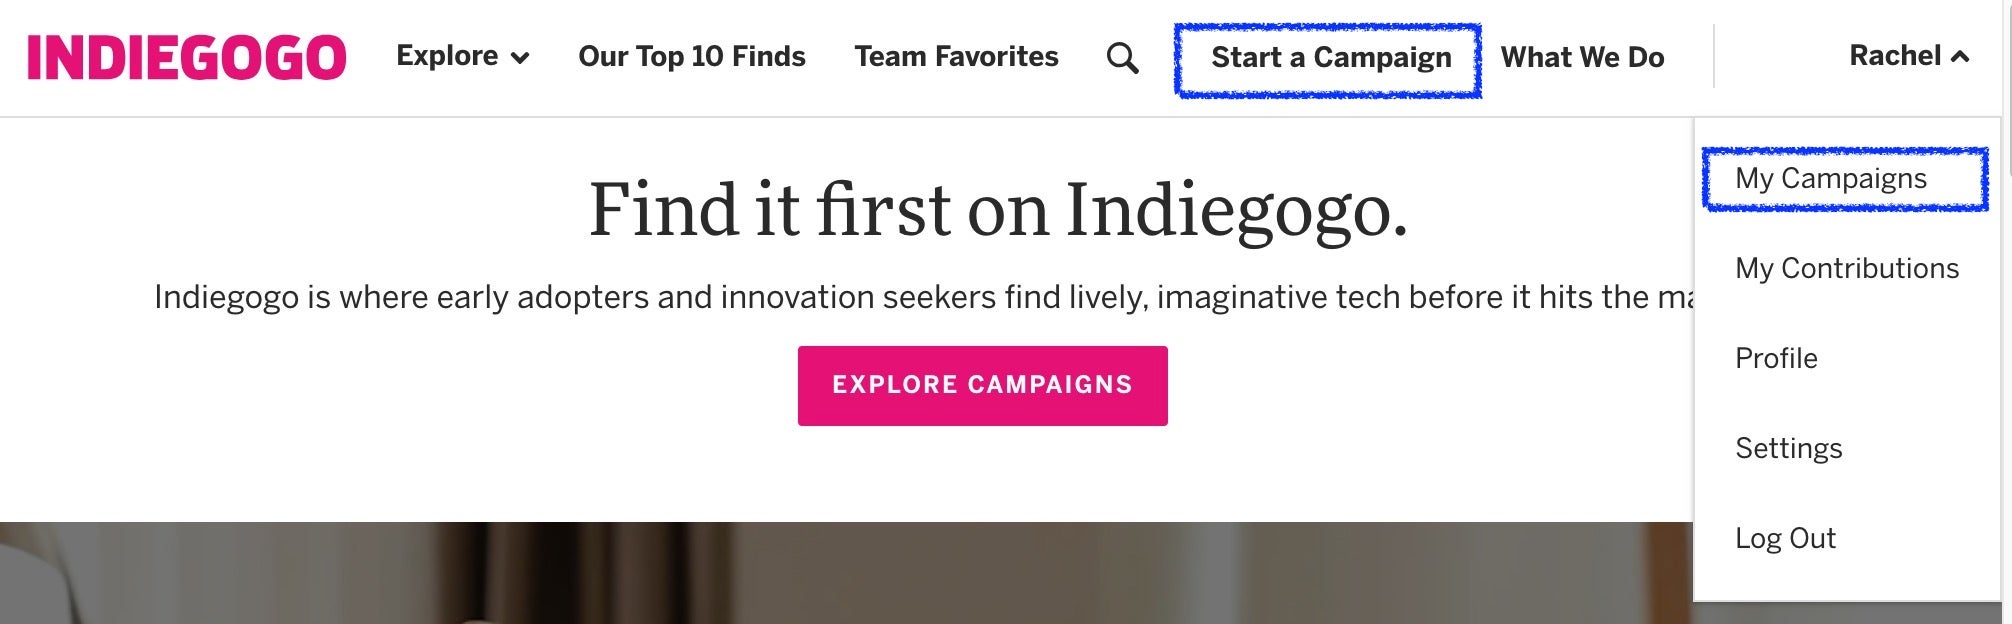2012x624 pixels.
Task: Collapse the Rachel account menu
Action: tap(1909, 56)
